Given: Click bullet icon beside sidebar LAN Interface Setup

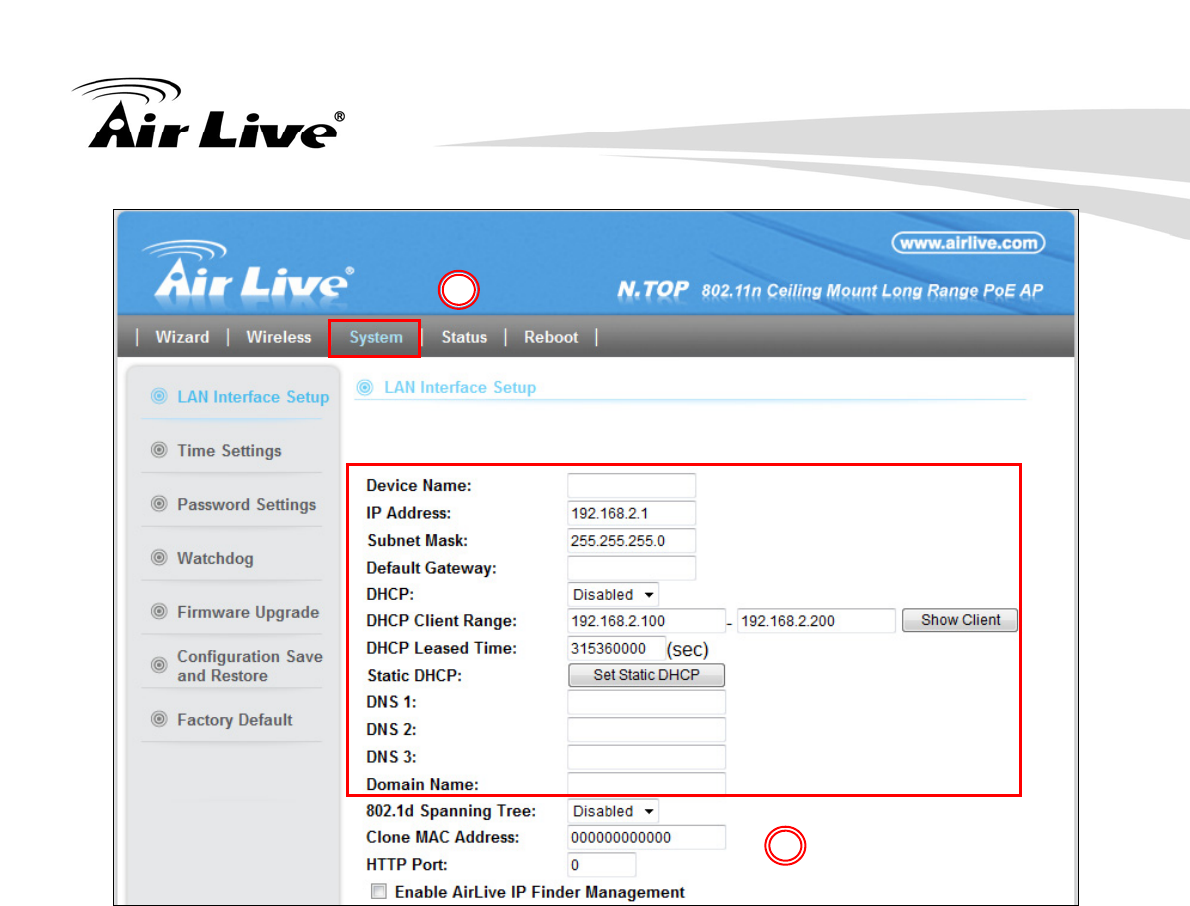Looking at the screenshot, I should (x=159, y=396).
